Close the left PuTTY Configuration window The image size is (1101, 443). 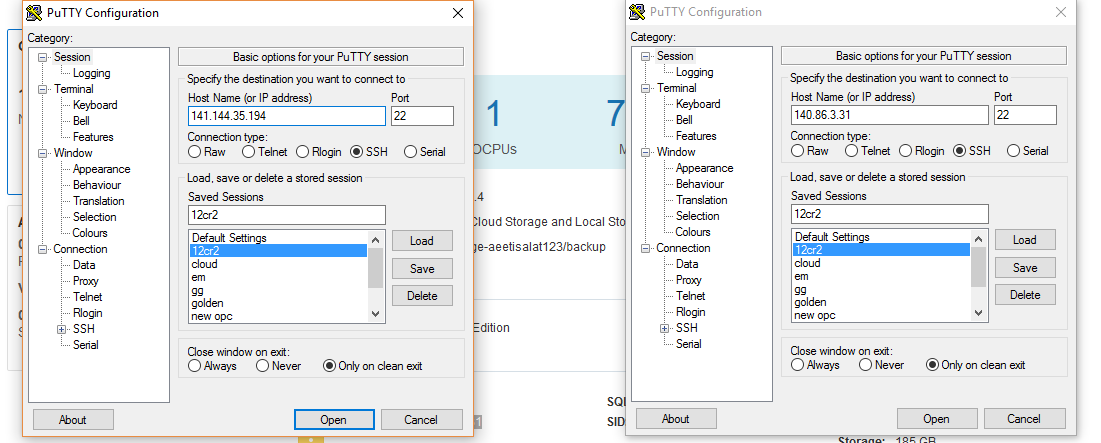coord(458,13)
